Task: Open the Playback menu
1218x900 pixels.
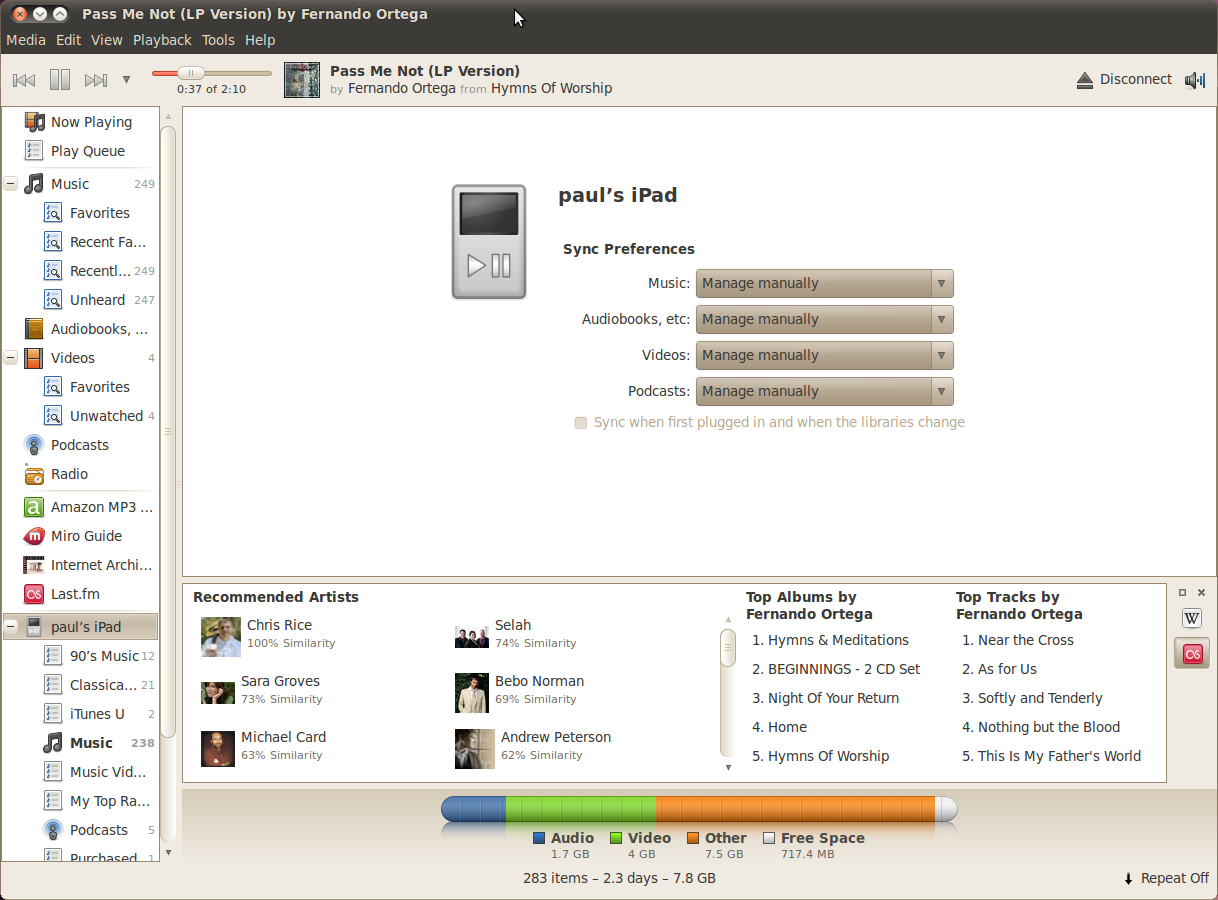Action: pyautogui.click(x=162, y=40)
